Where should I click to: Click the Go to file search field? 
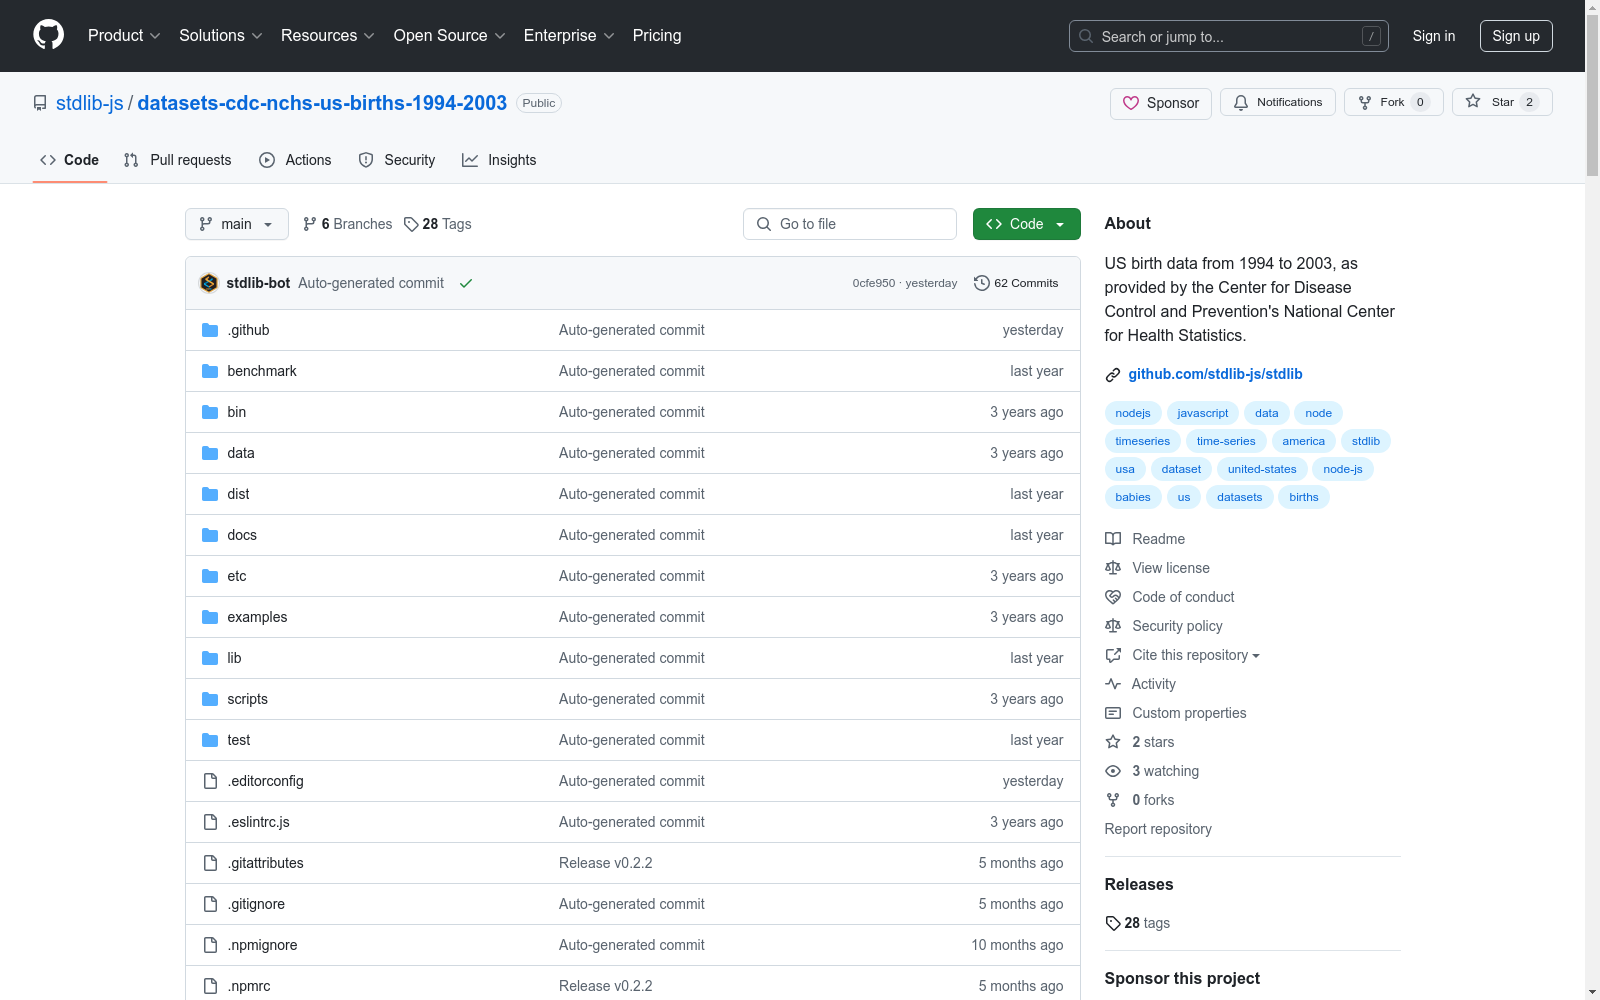click(x=850, y=224)
